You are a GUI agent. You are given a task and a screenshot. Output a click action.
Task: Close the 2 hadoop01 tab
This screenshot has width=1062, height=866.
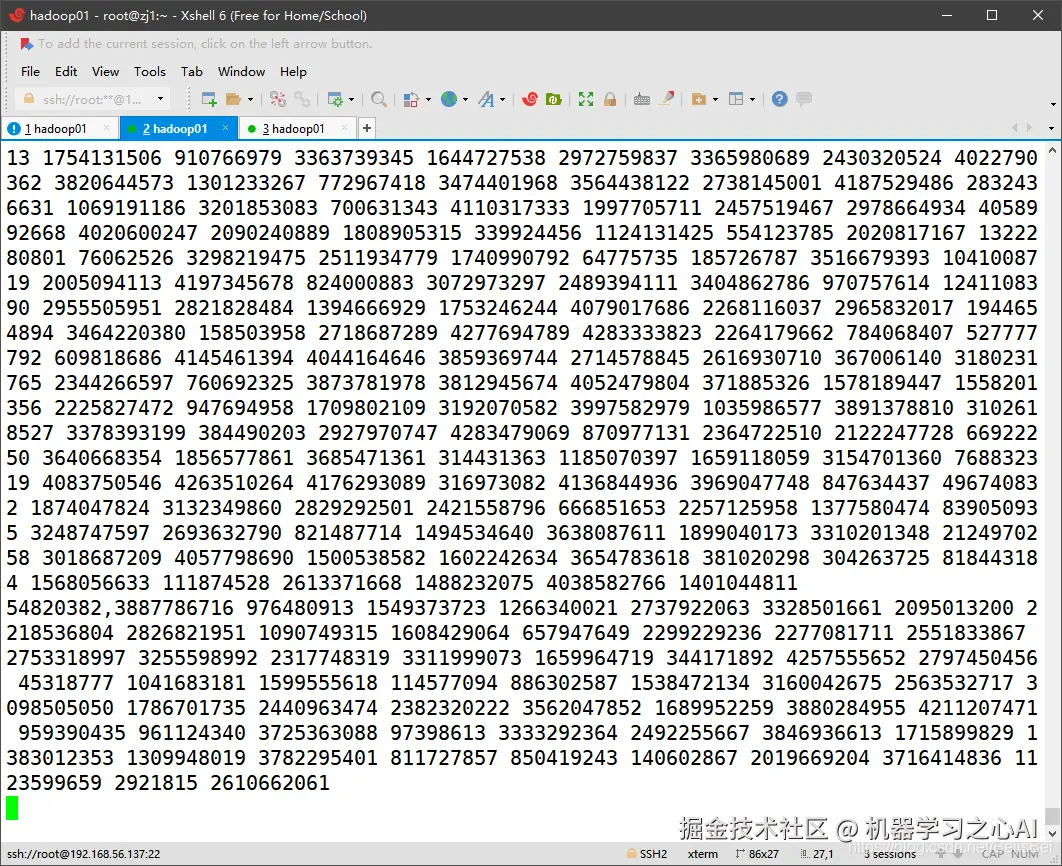pos(226,127)
